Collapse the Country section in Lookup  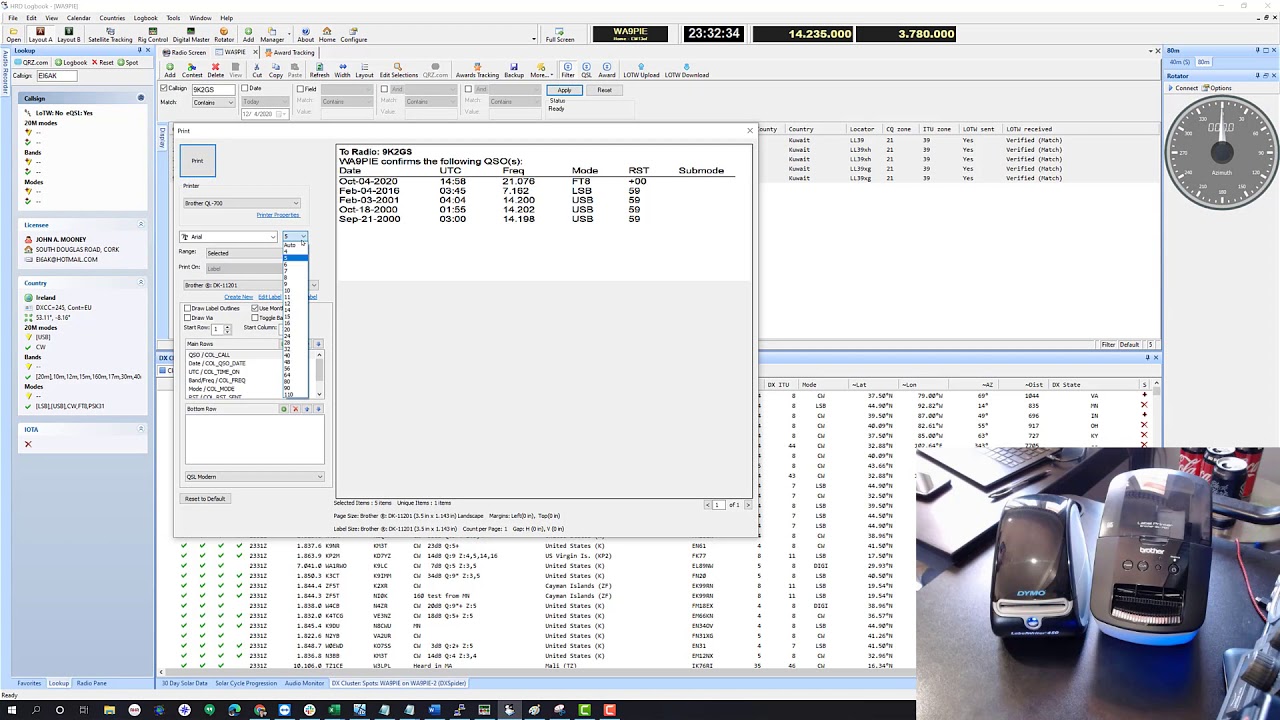pyautogui.click(x=140, y=283)
